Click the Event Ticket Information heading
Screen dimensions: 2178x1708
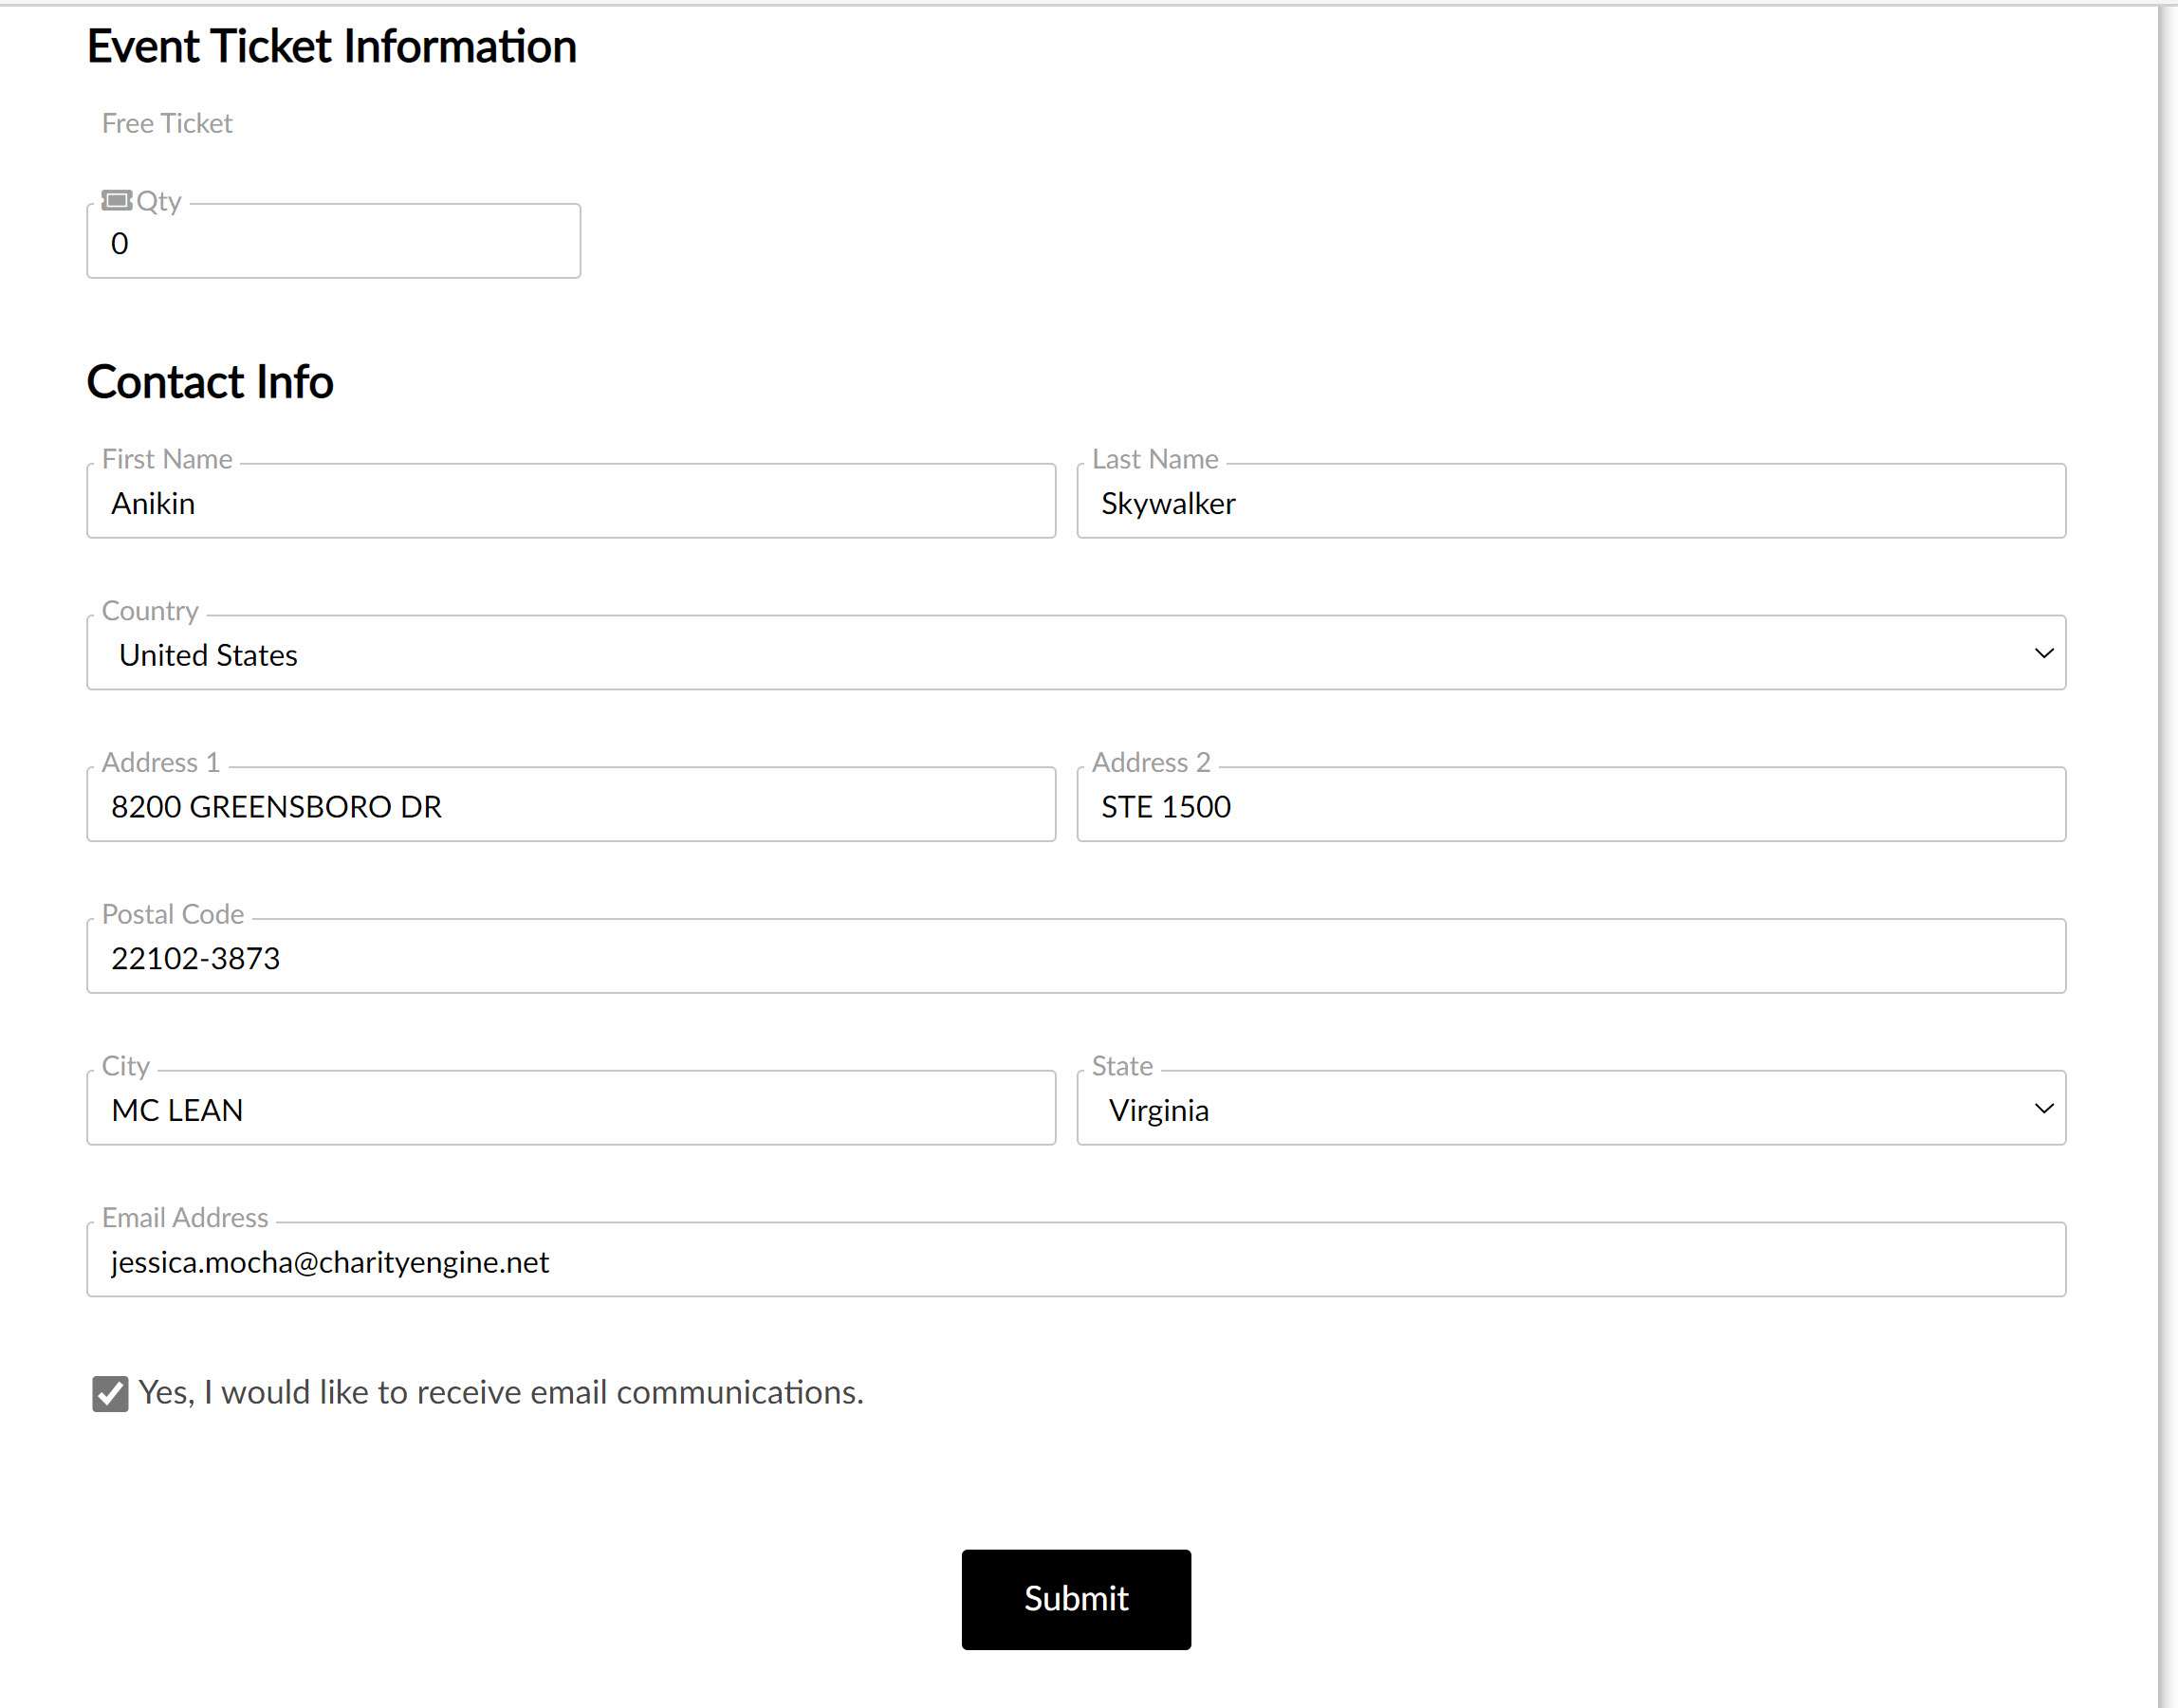click(x=332, y=47)
